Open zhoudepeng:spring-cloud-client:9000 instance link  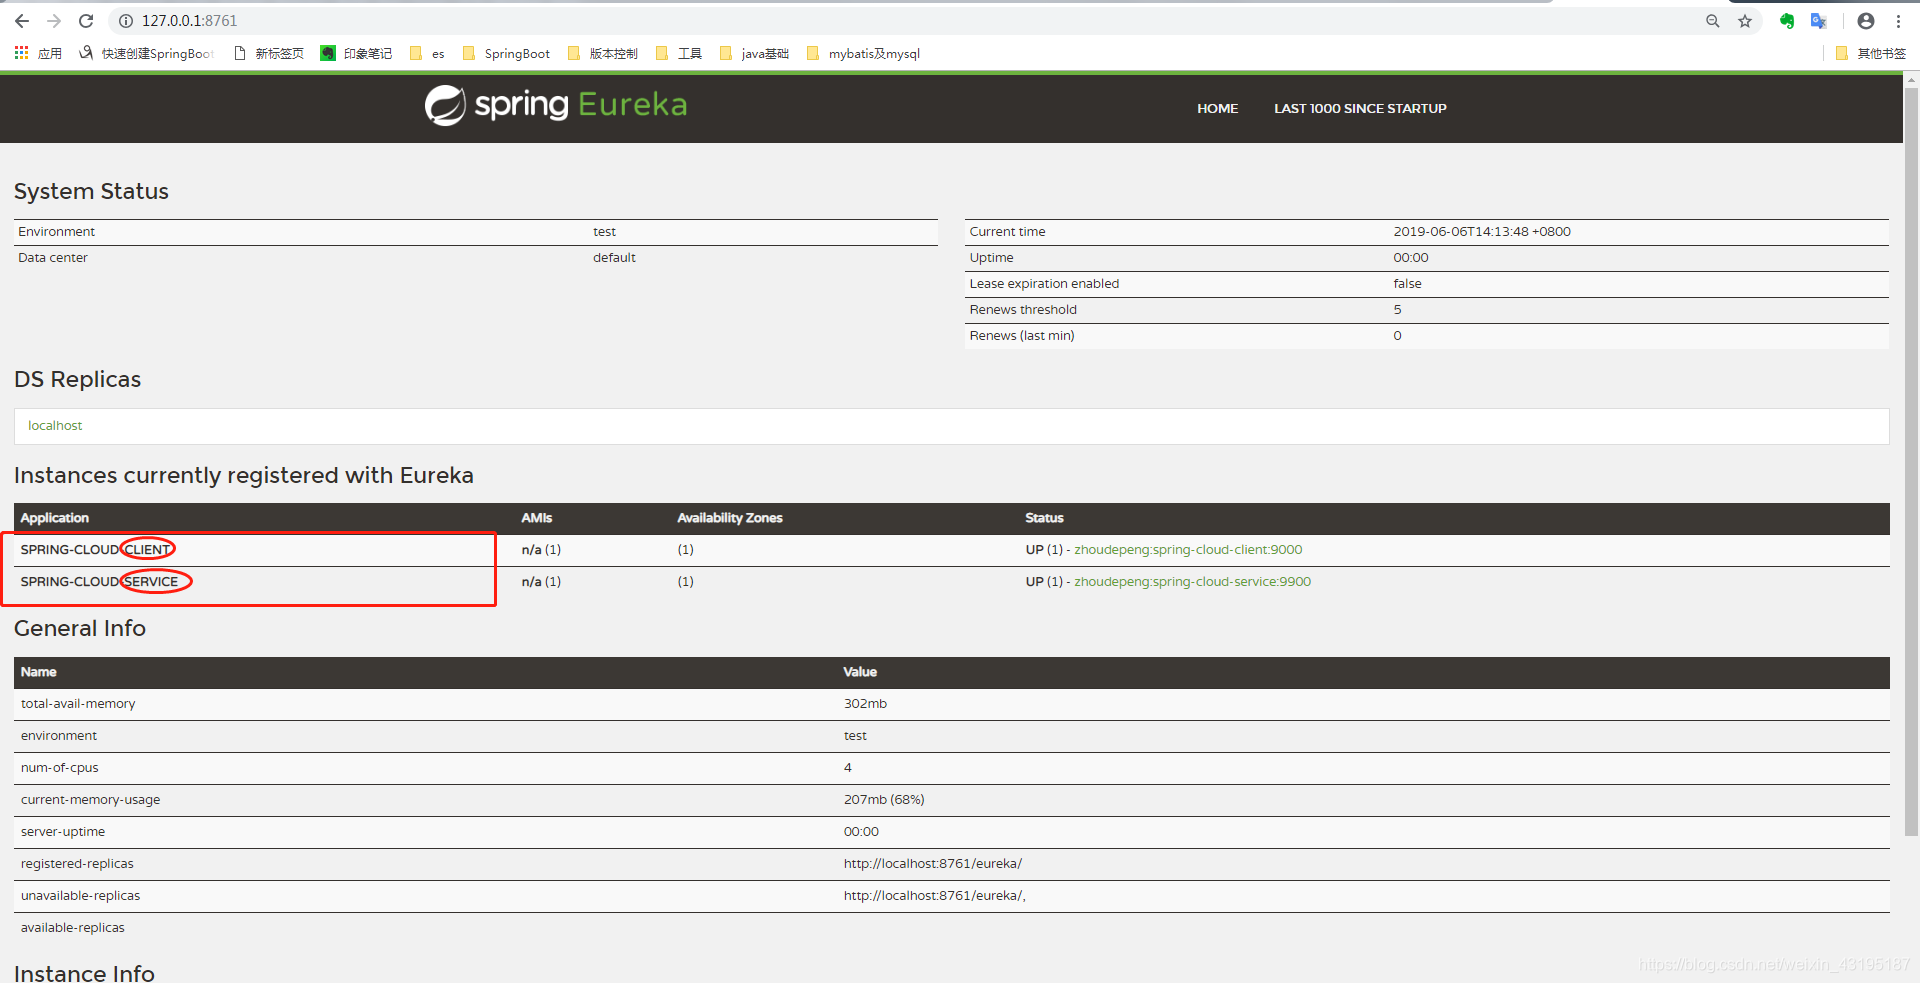pos(1188,549)
